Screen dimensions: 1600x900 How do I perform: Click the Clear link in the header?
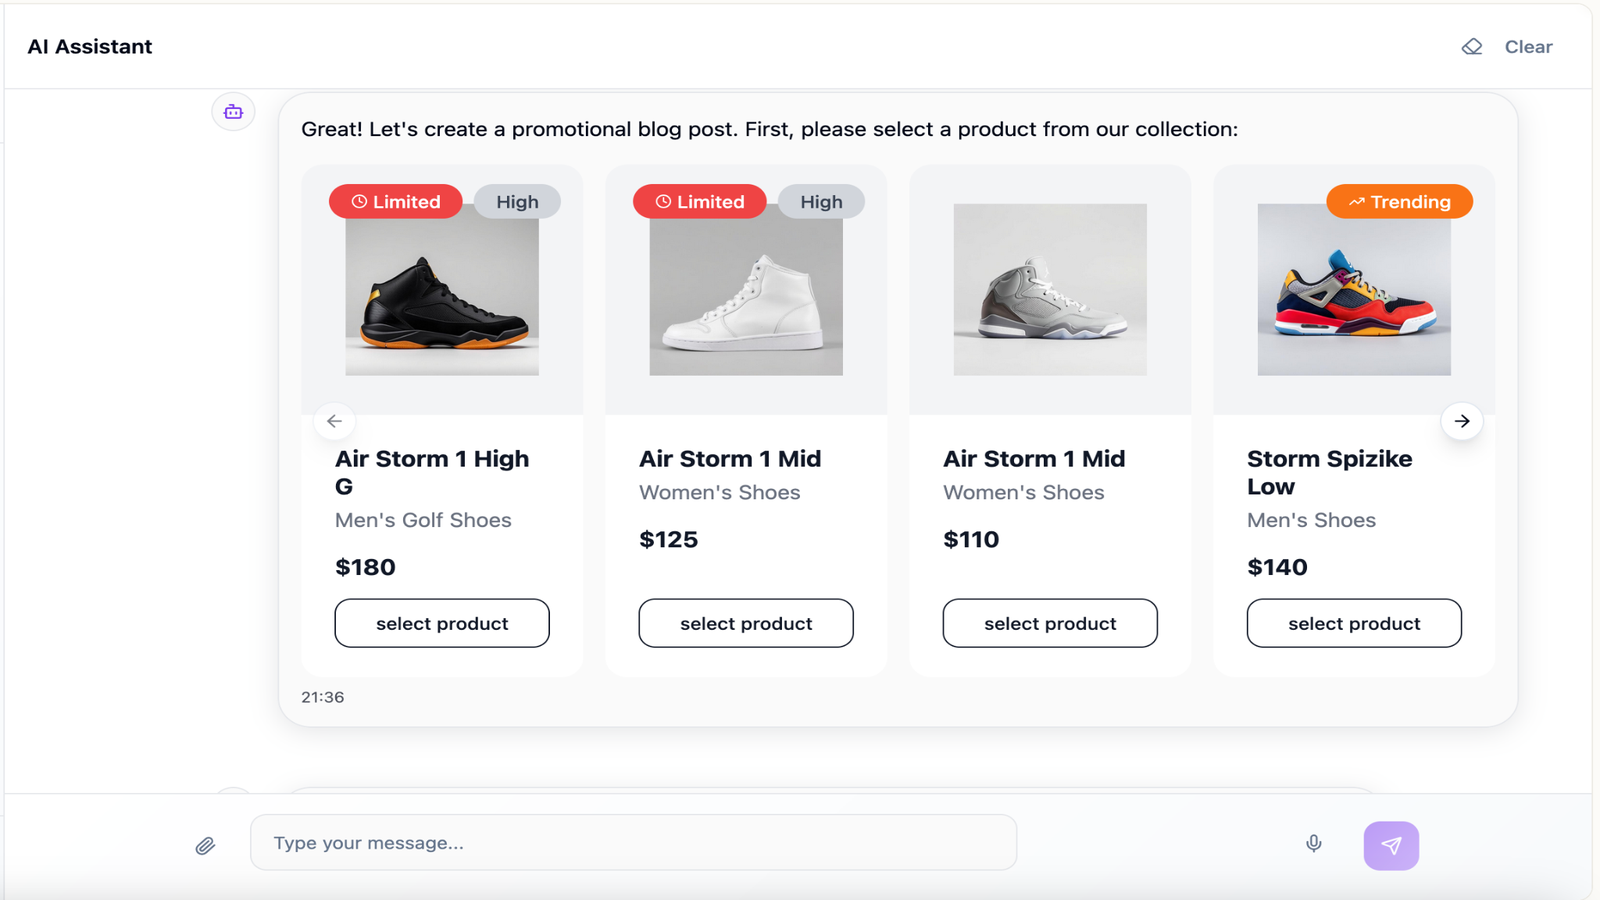[x=1528, y=46]
